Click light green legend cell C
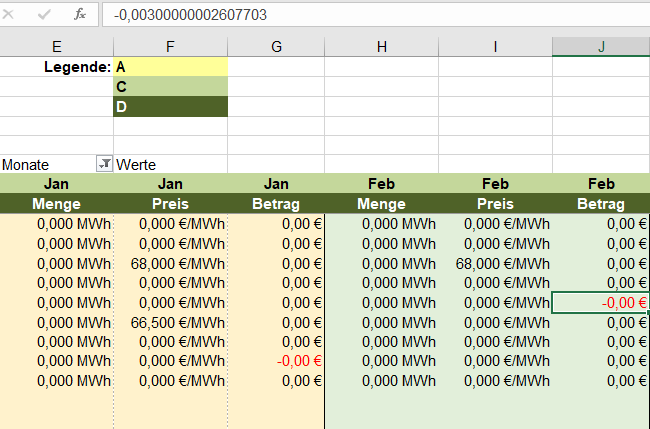Screen dimensions: 650x429 click(170, 87)
